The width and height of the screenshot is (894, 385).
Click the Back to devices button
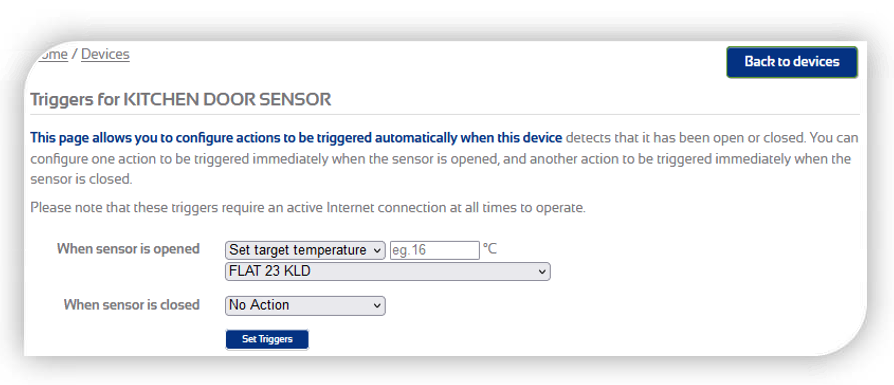tap(792, 62)
